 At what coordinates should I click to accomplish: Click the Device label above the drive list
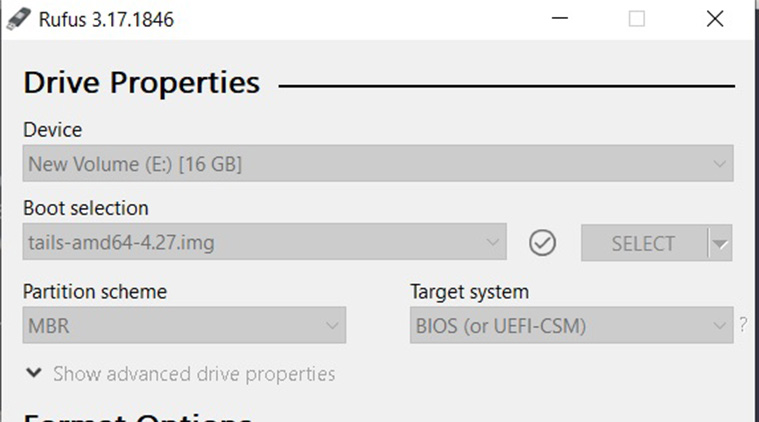point(52,129)
